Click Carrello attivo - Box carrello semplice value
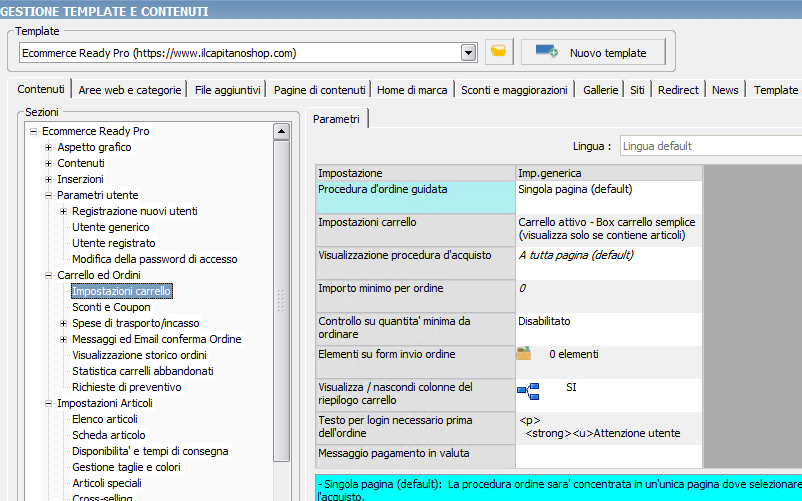The height and width of the screenshot is (501, 802). [x=607, y=229]
